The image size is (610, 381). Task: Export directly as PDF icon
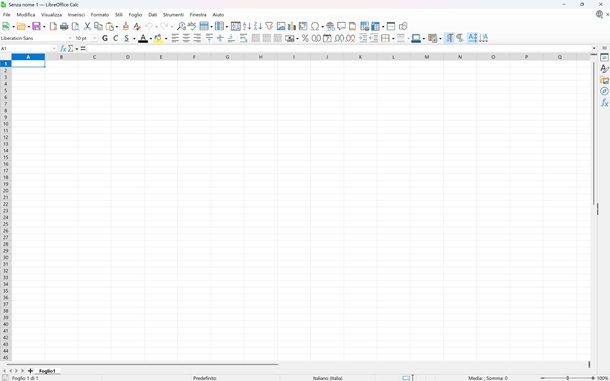(53, 26)
